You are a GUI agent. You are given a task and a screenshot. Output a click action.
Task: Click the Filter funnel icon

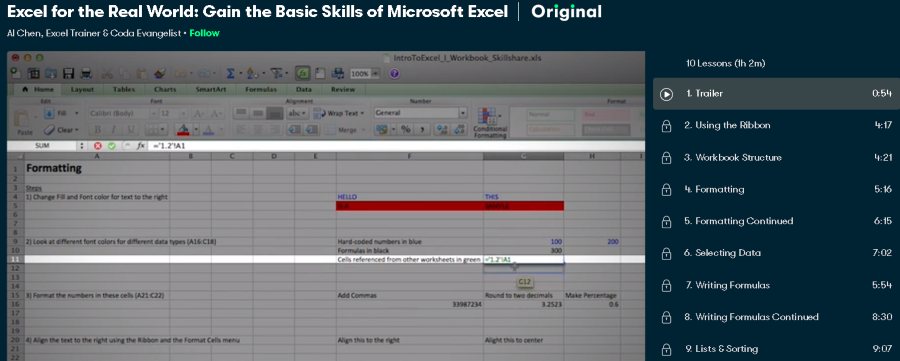coord(277,73)
